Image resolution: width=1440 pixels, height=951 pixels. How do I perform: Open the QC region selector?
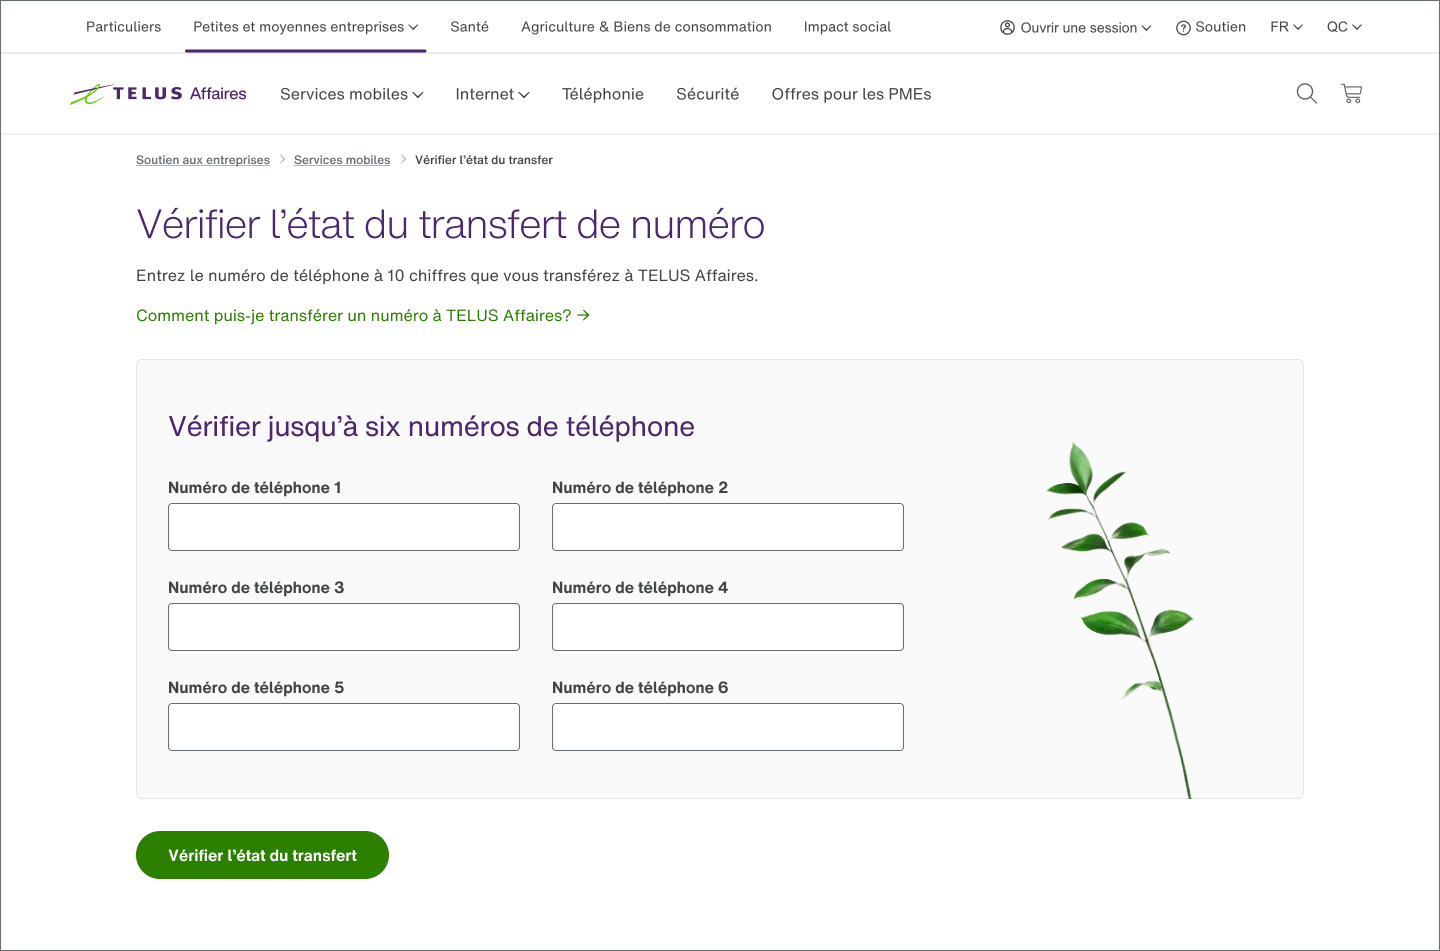point(1344,27)
